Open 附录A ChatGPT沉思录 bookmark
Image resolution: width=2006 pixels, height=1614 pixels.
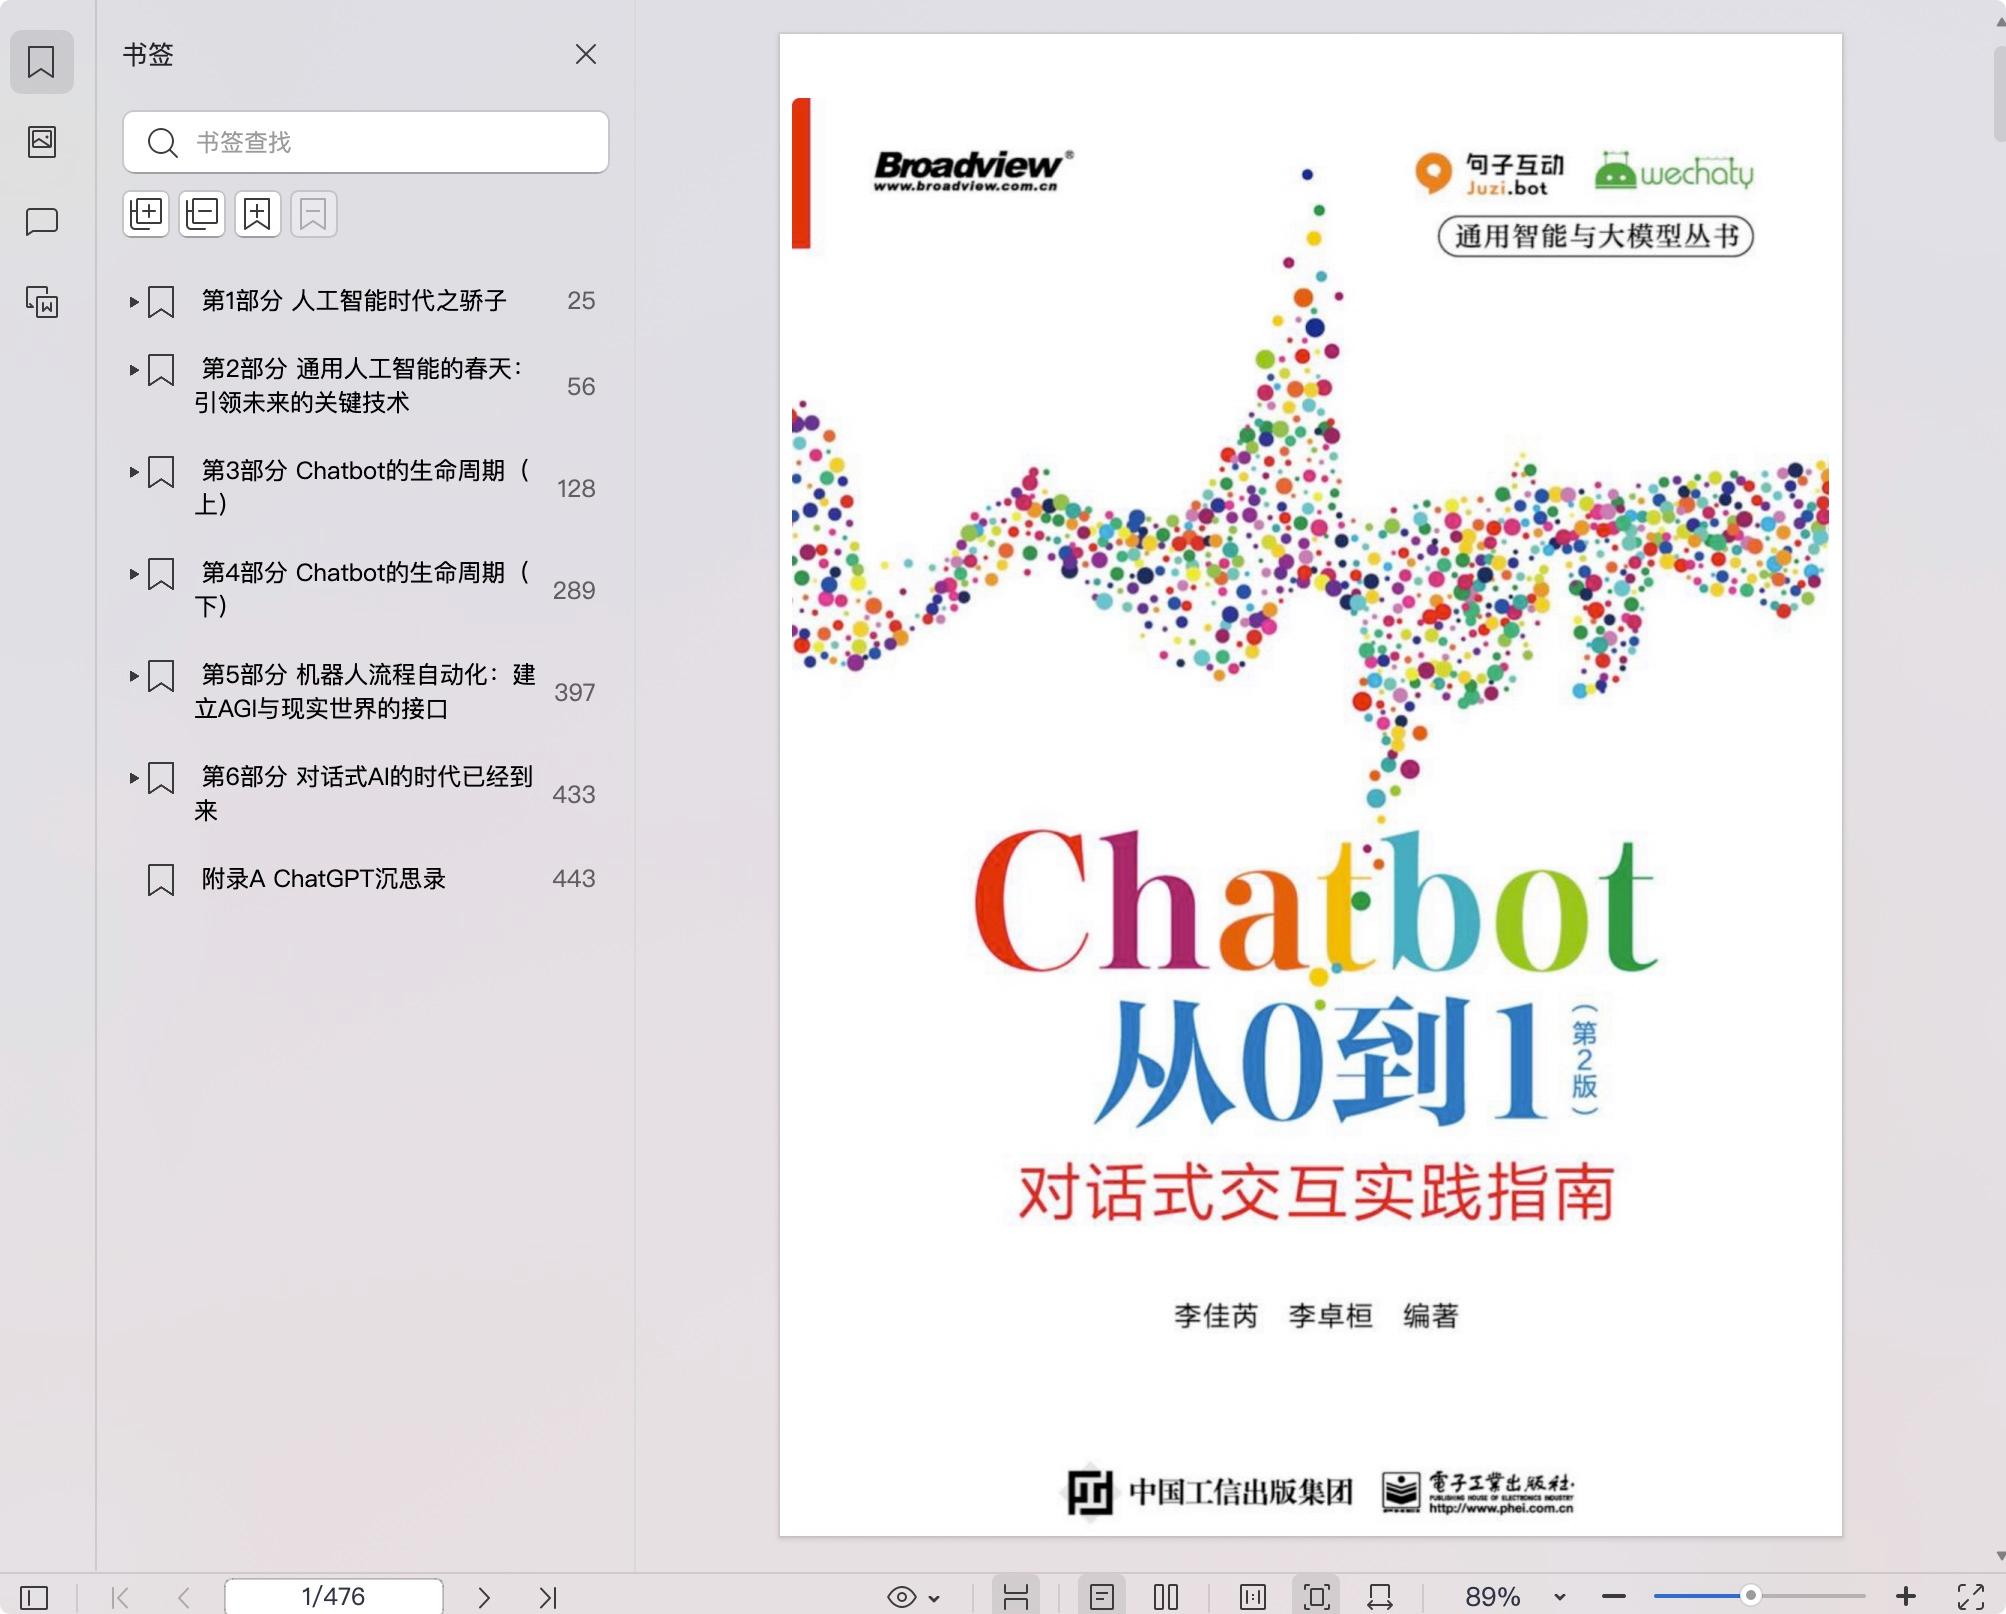pyautogui.click(x=323, y=879)
